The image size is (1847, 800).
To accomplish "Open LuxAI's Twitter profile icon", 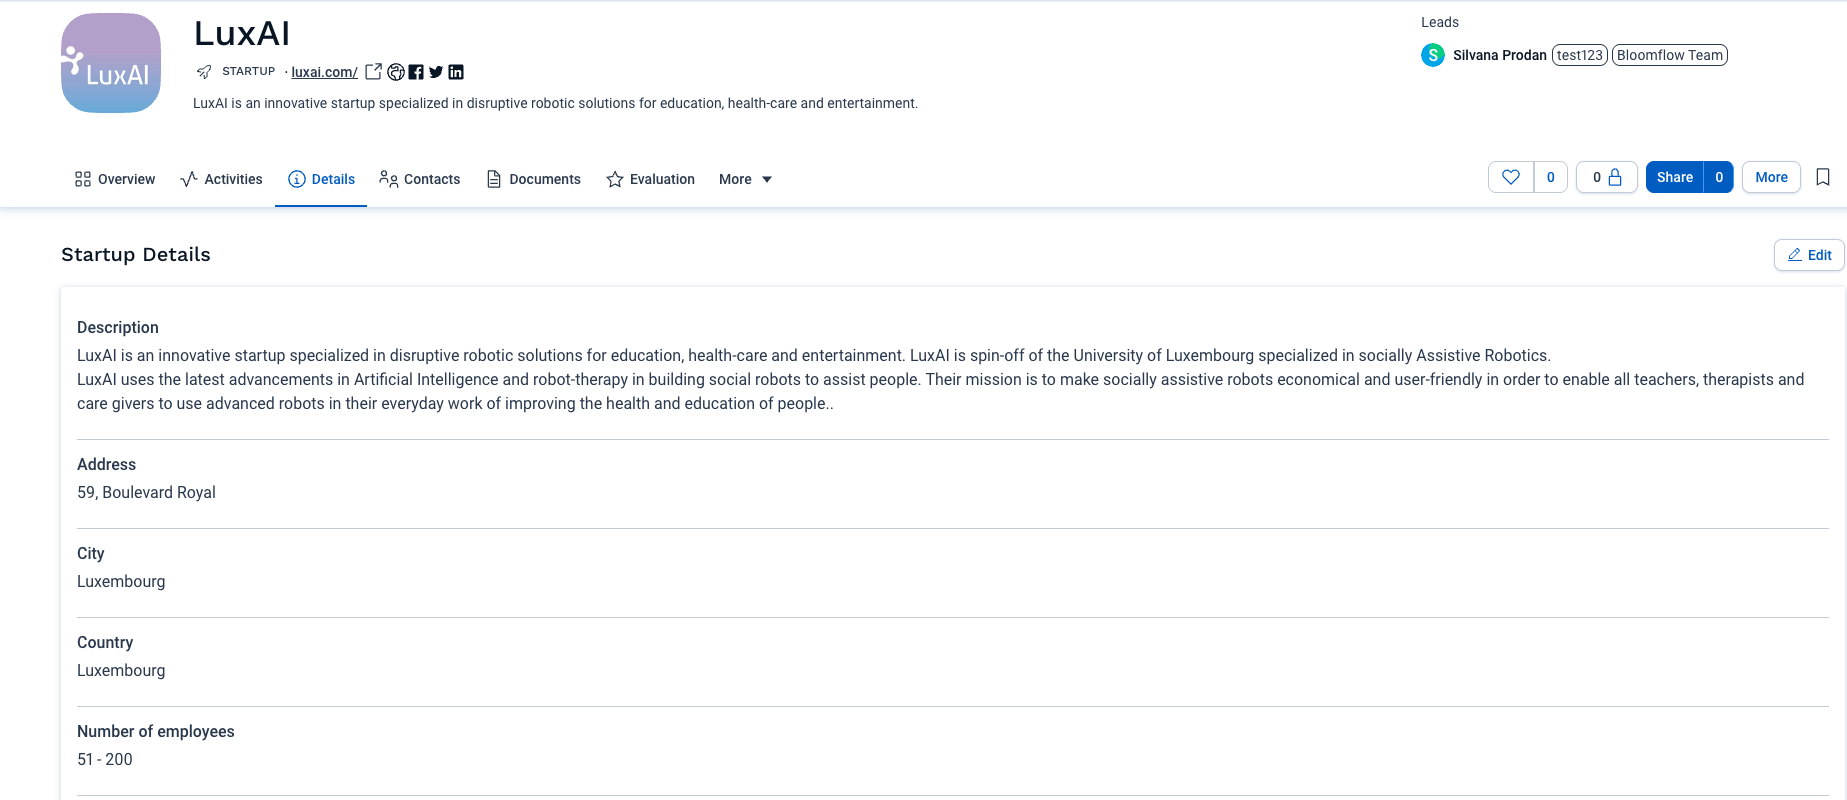I will [436, 72].
